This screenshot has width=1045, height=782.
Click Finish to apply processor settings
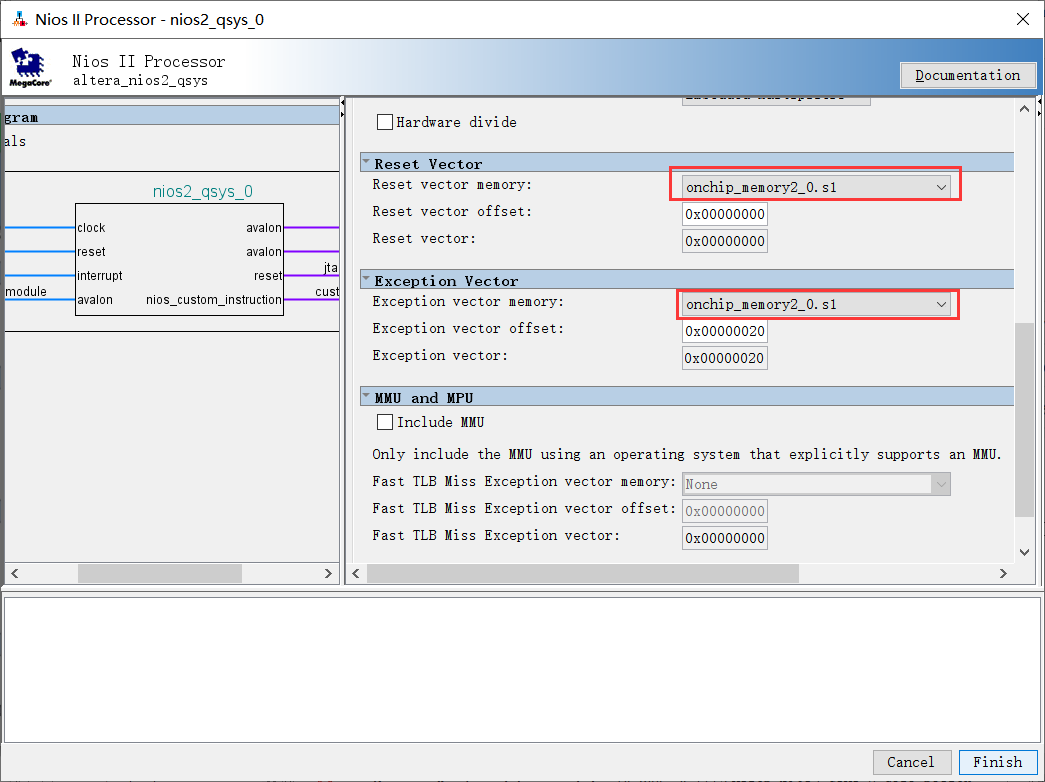(997, 762)
